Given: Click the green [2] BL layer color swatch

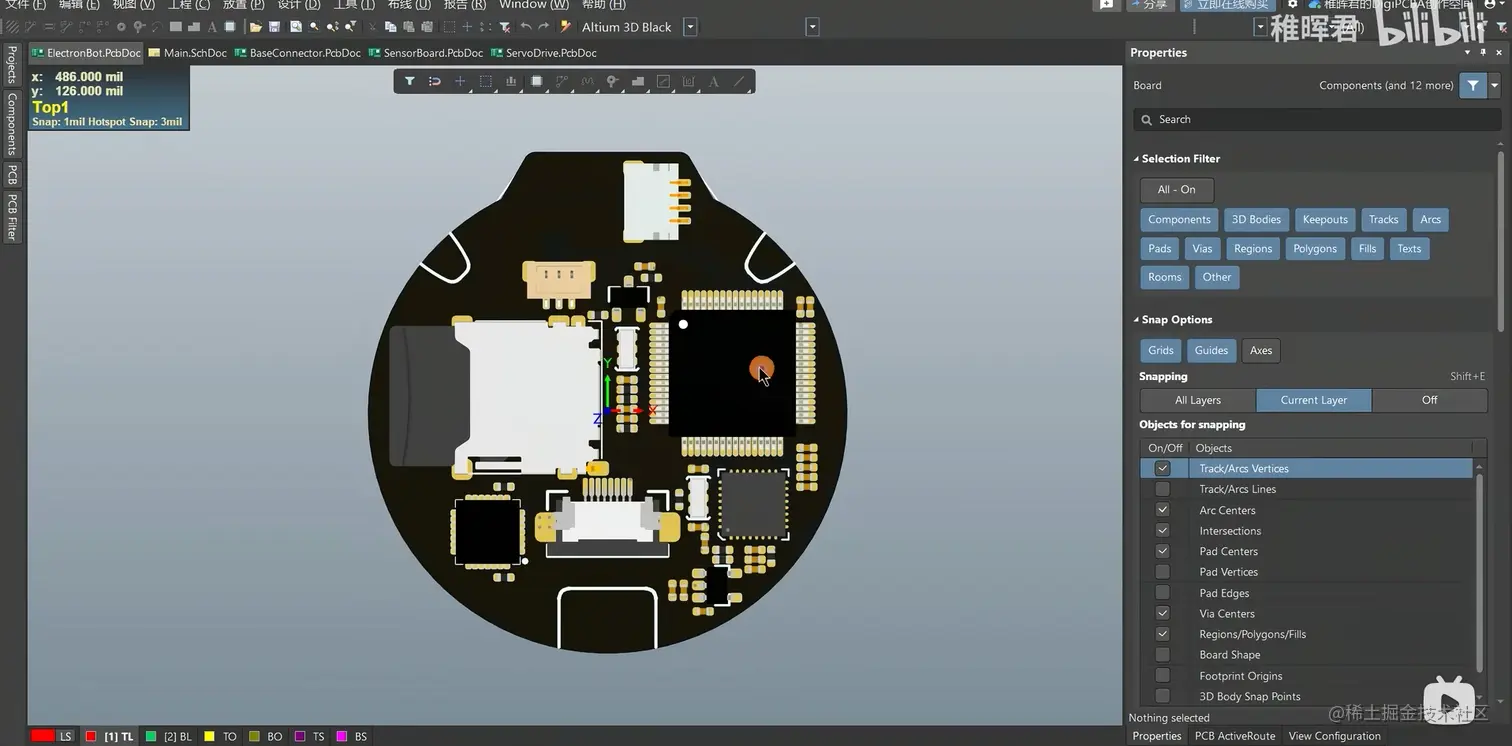Looking at the screenshot, I should [x=151, y=737].
